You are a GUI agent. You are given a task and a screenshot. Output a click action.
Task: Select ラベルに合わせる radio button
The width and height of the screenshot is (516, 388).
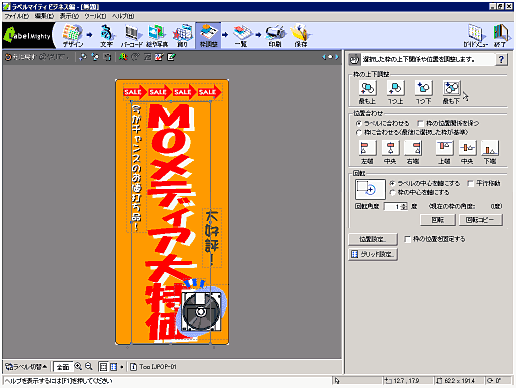359,123
